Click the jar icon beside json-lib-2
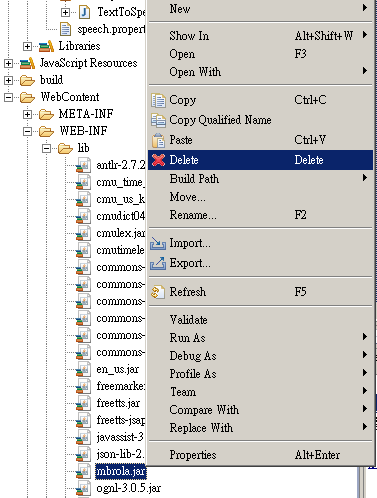Viewport: 377px width, 498px height. pyautogui.click(x=83, y=454)
